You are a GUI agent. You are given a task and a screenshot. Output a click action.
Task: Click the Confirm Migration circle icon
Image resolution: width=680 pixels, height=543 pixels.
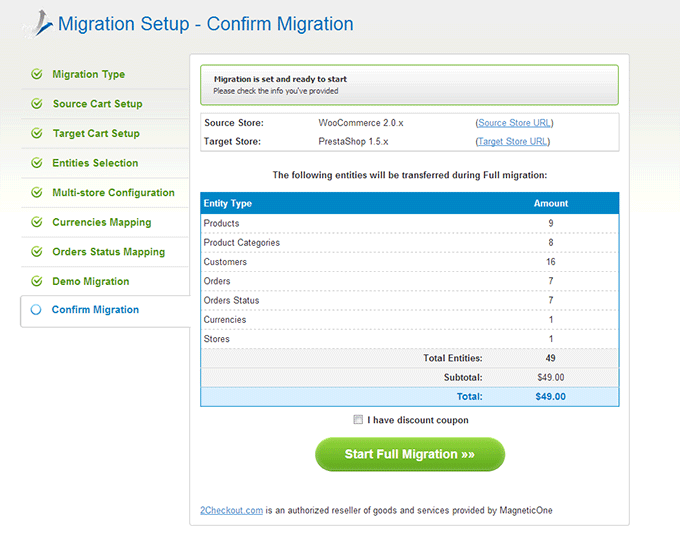[x=36, y=310]
